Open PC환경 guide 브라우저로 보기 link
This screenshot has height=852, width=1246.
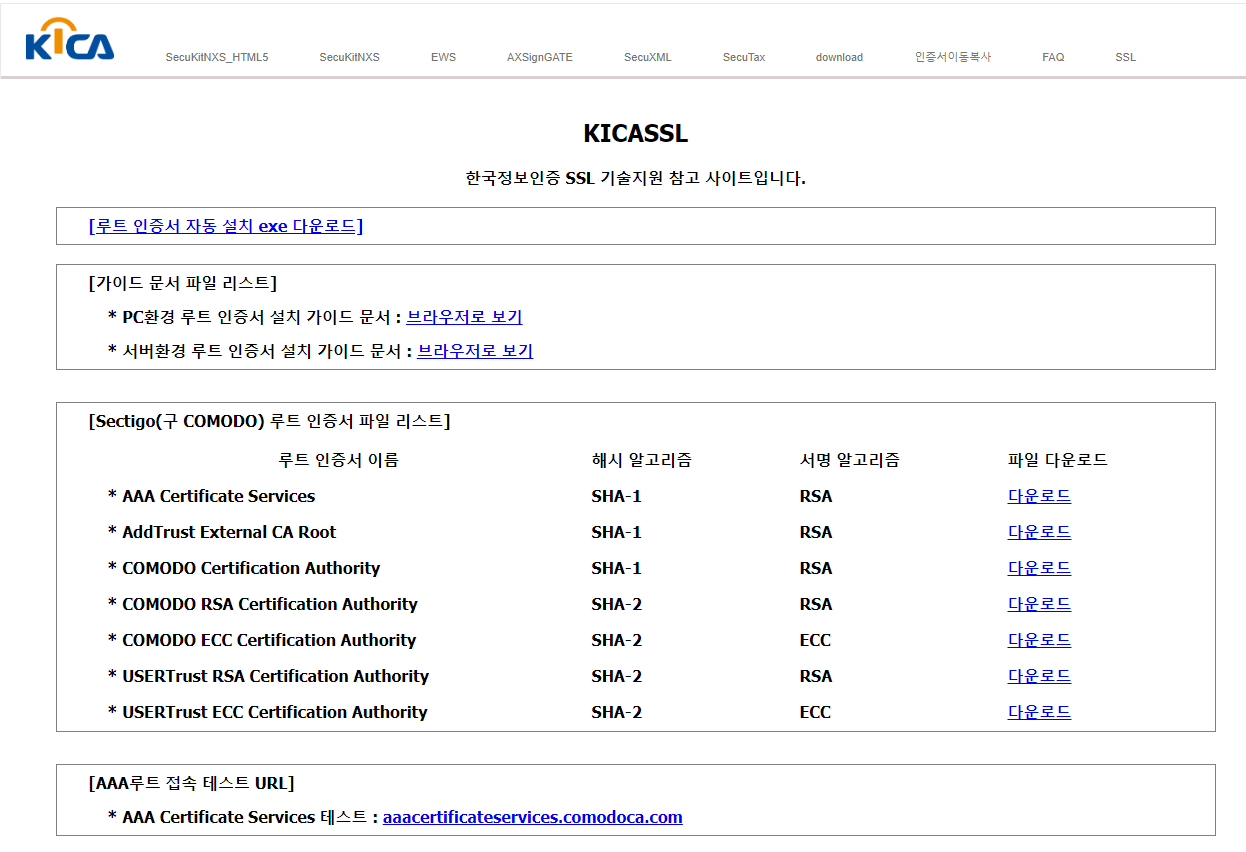[464, 317]
